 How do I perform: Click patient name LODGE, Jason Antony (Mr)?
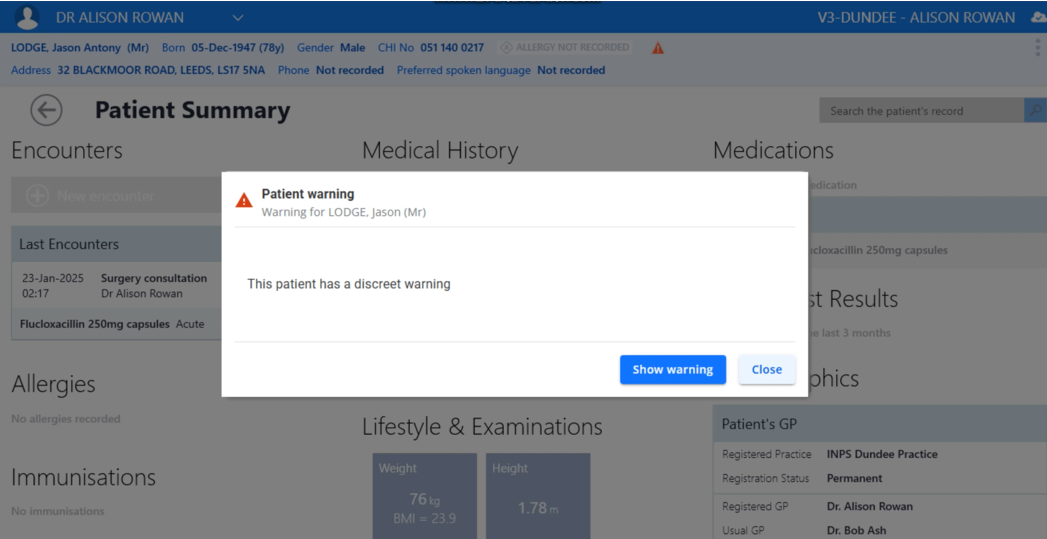pos(80,47)
